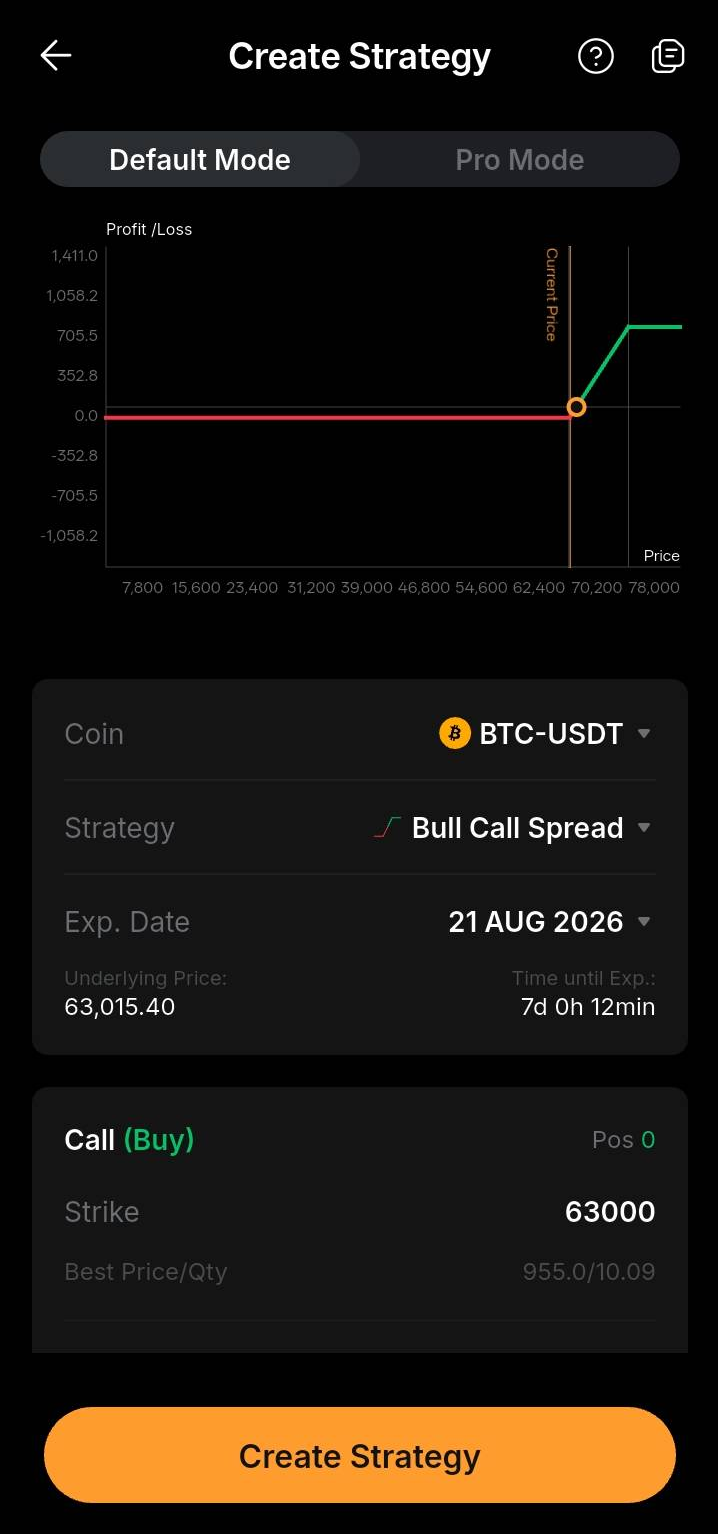
Task: Select the orange current price marker circle
Action: [x=576, y=407]
